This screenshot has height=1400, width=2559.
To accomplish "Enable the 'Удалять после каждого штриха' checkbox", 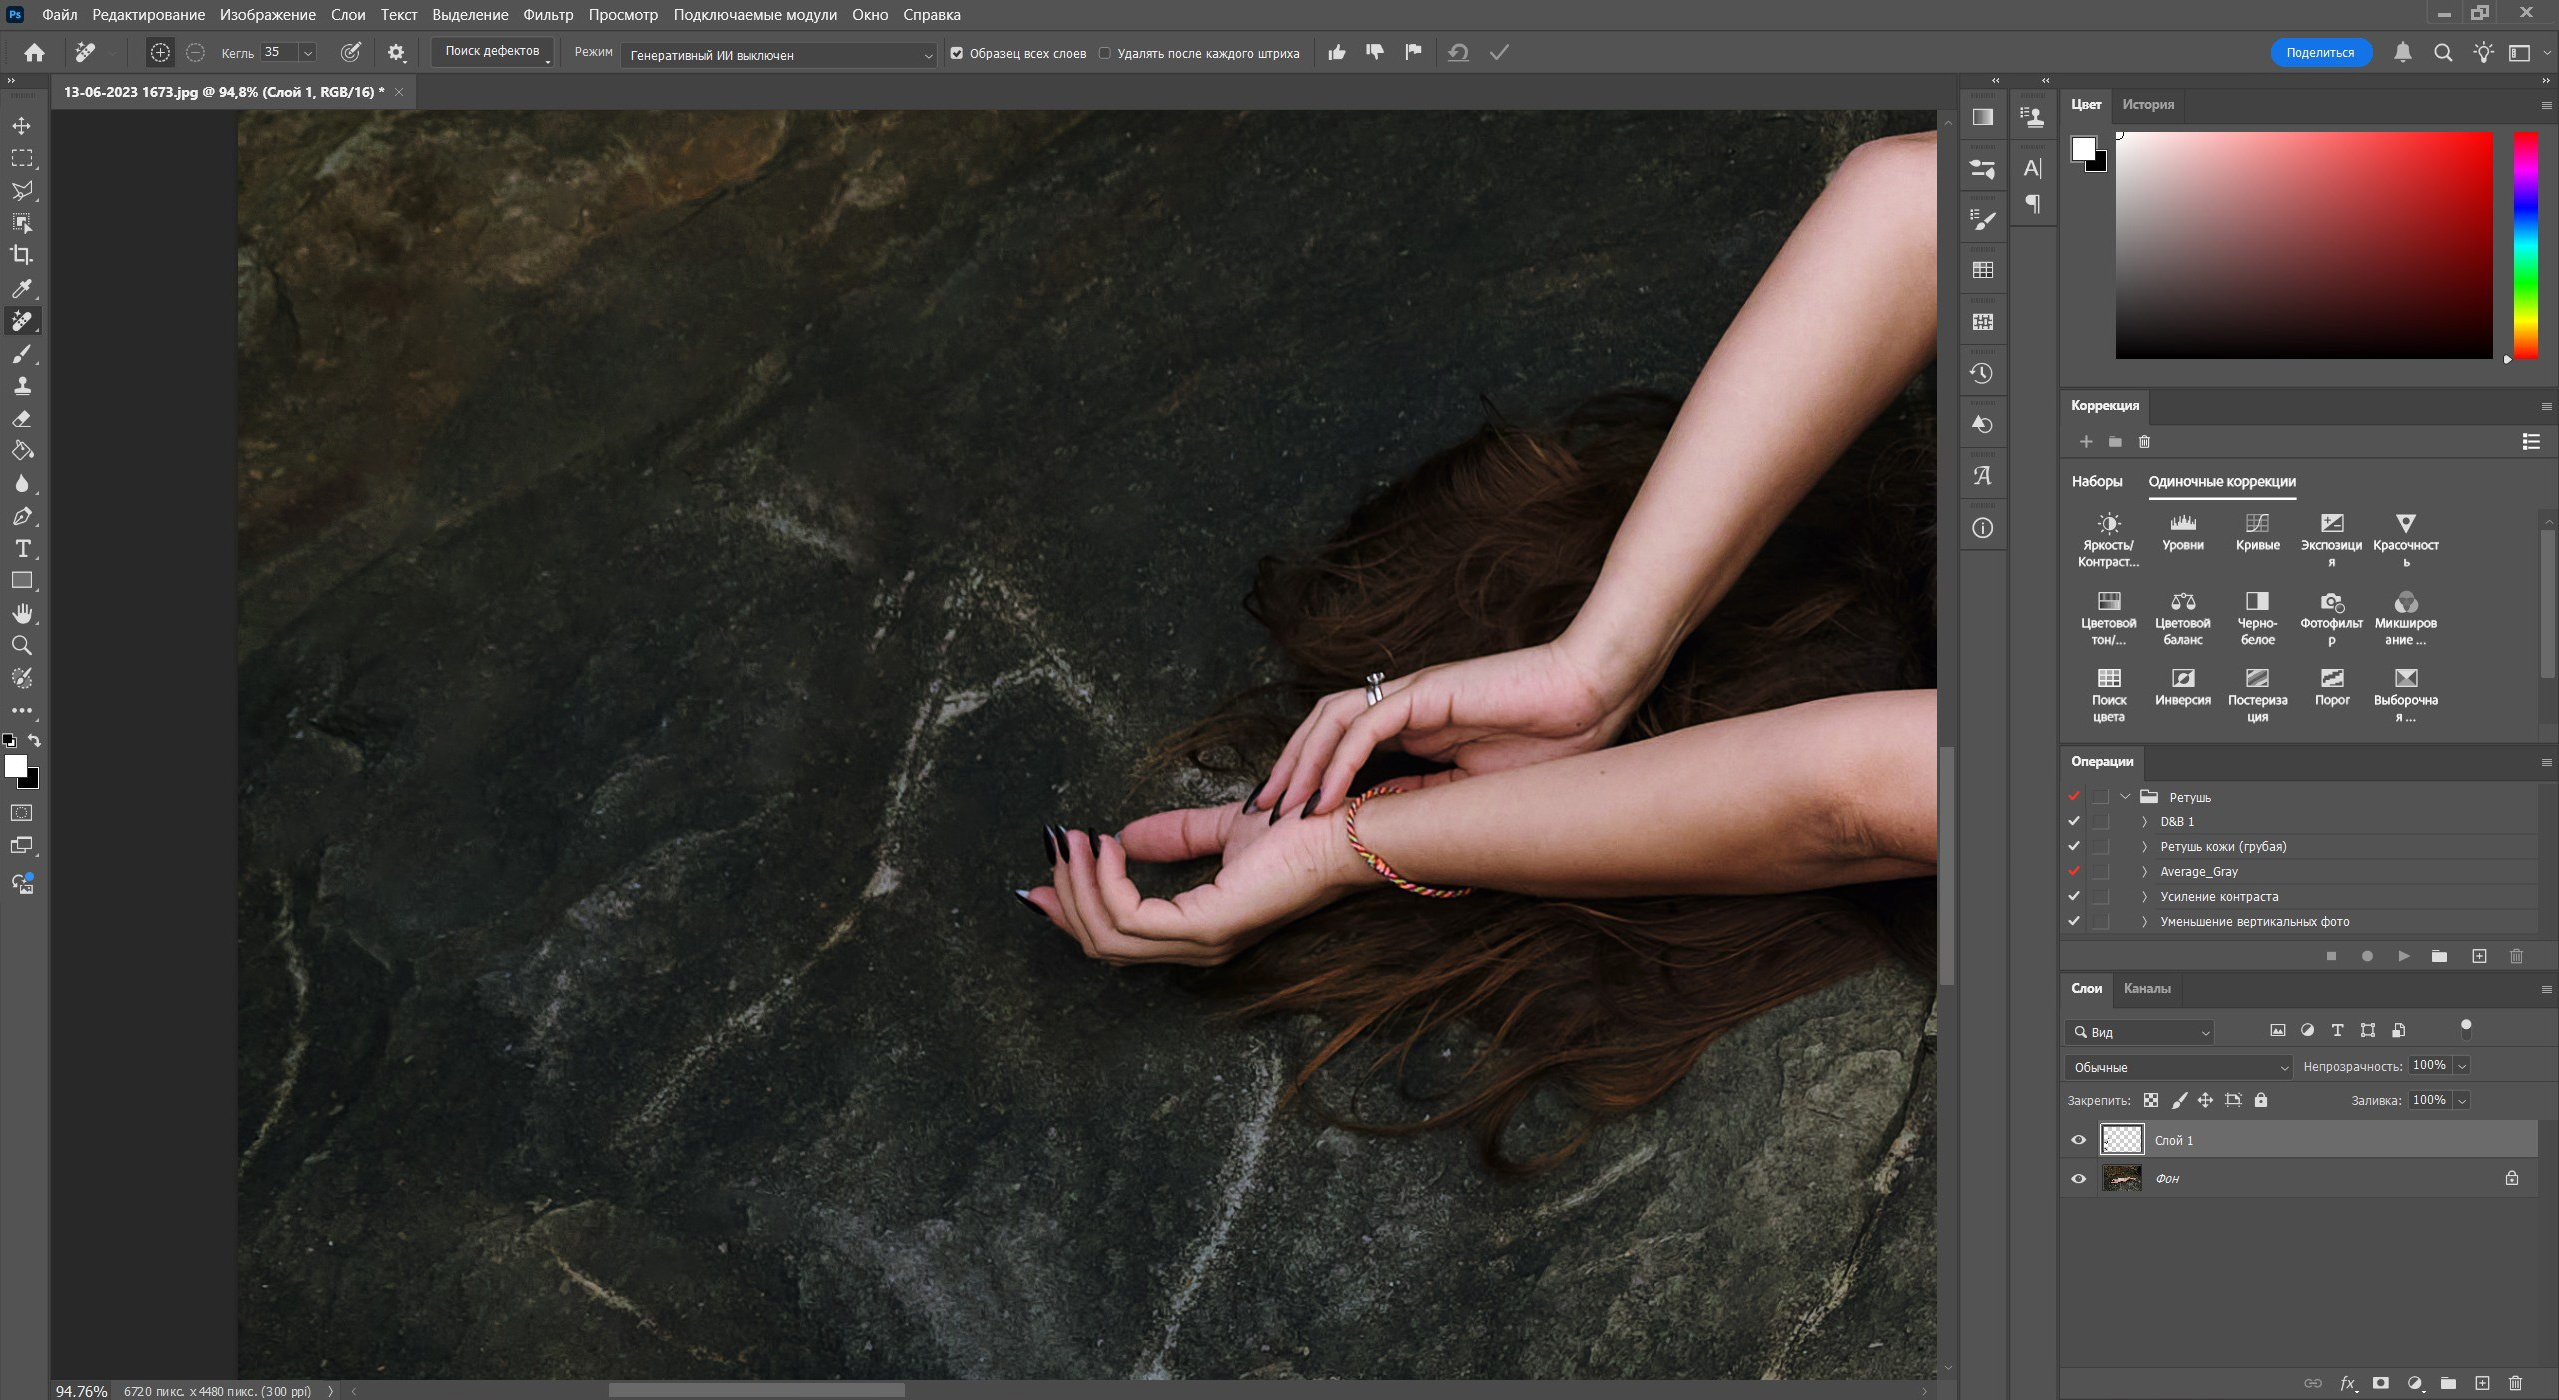I will coord(1104,53).
